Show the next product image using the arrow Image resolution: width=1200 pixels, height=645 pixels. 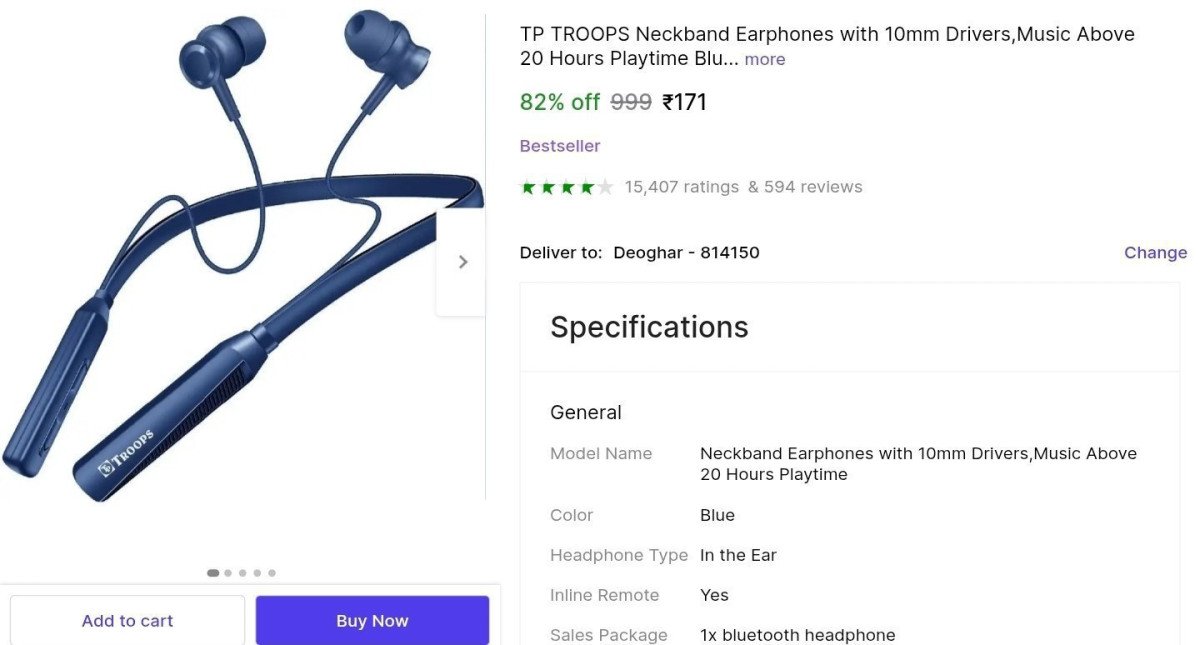click(x=462, y=262)
